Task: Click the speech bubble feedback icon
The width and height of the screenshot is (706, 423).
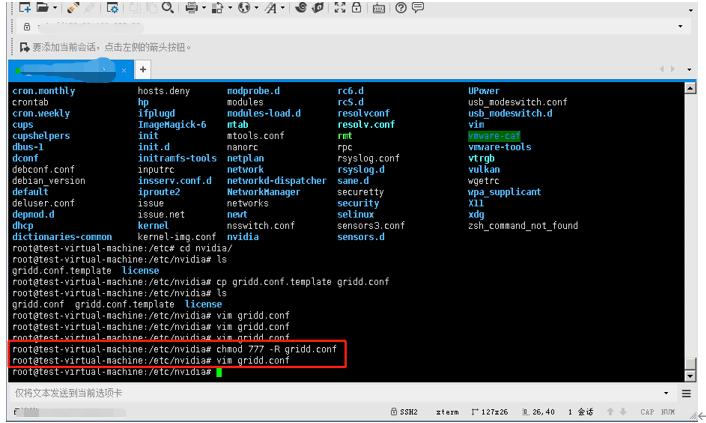Action: [x=418, y=7]
